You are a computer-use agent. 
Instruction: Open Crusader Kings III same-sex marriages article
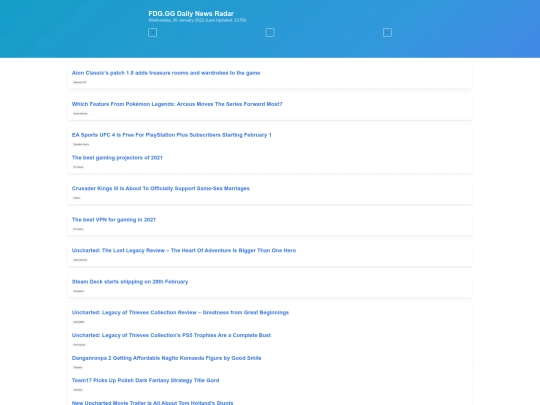click(x=160, y=188)
